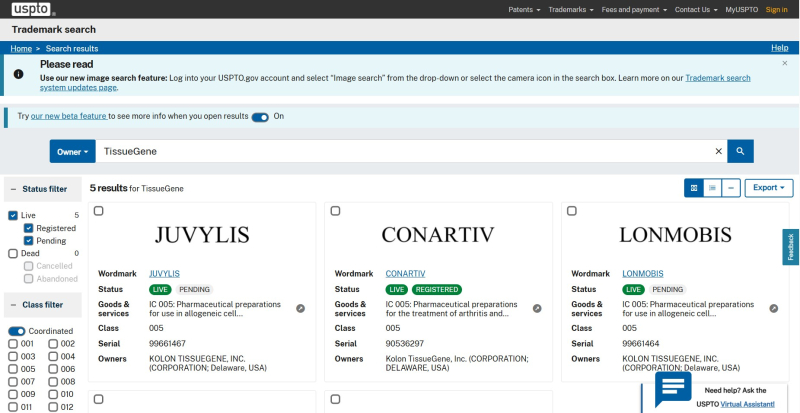Viewport: 800px width, 413px height.
Task: Uncheck the Pending status filter
Action: pos(29,240)
